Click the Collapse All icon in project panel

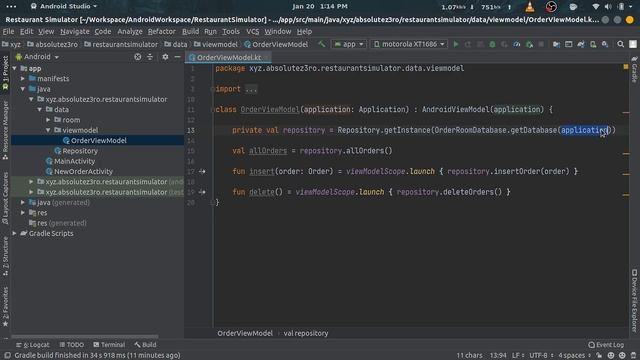coord(150,57)
